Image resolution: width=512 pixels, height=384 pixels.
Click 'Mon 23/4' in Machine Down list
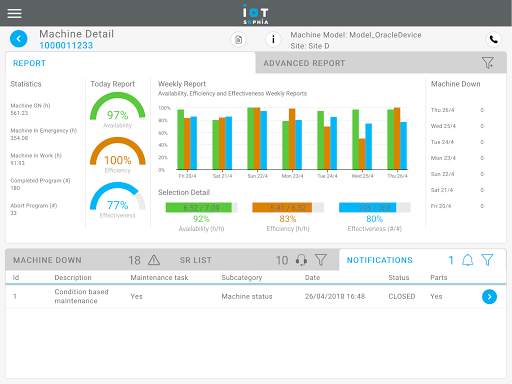443,158
